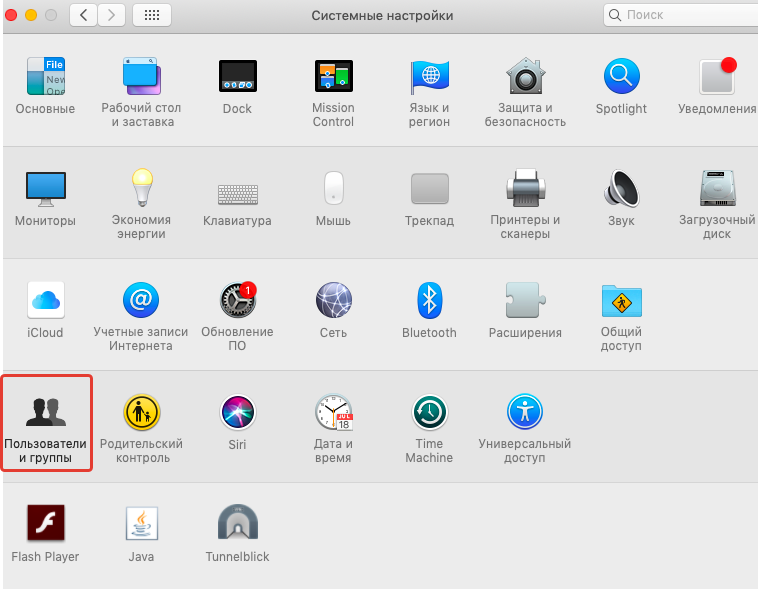Screen dimensions: 758x589
Task: Open the Клавиатура preferences
Action: click(237, 194)
